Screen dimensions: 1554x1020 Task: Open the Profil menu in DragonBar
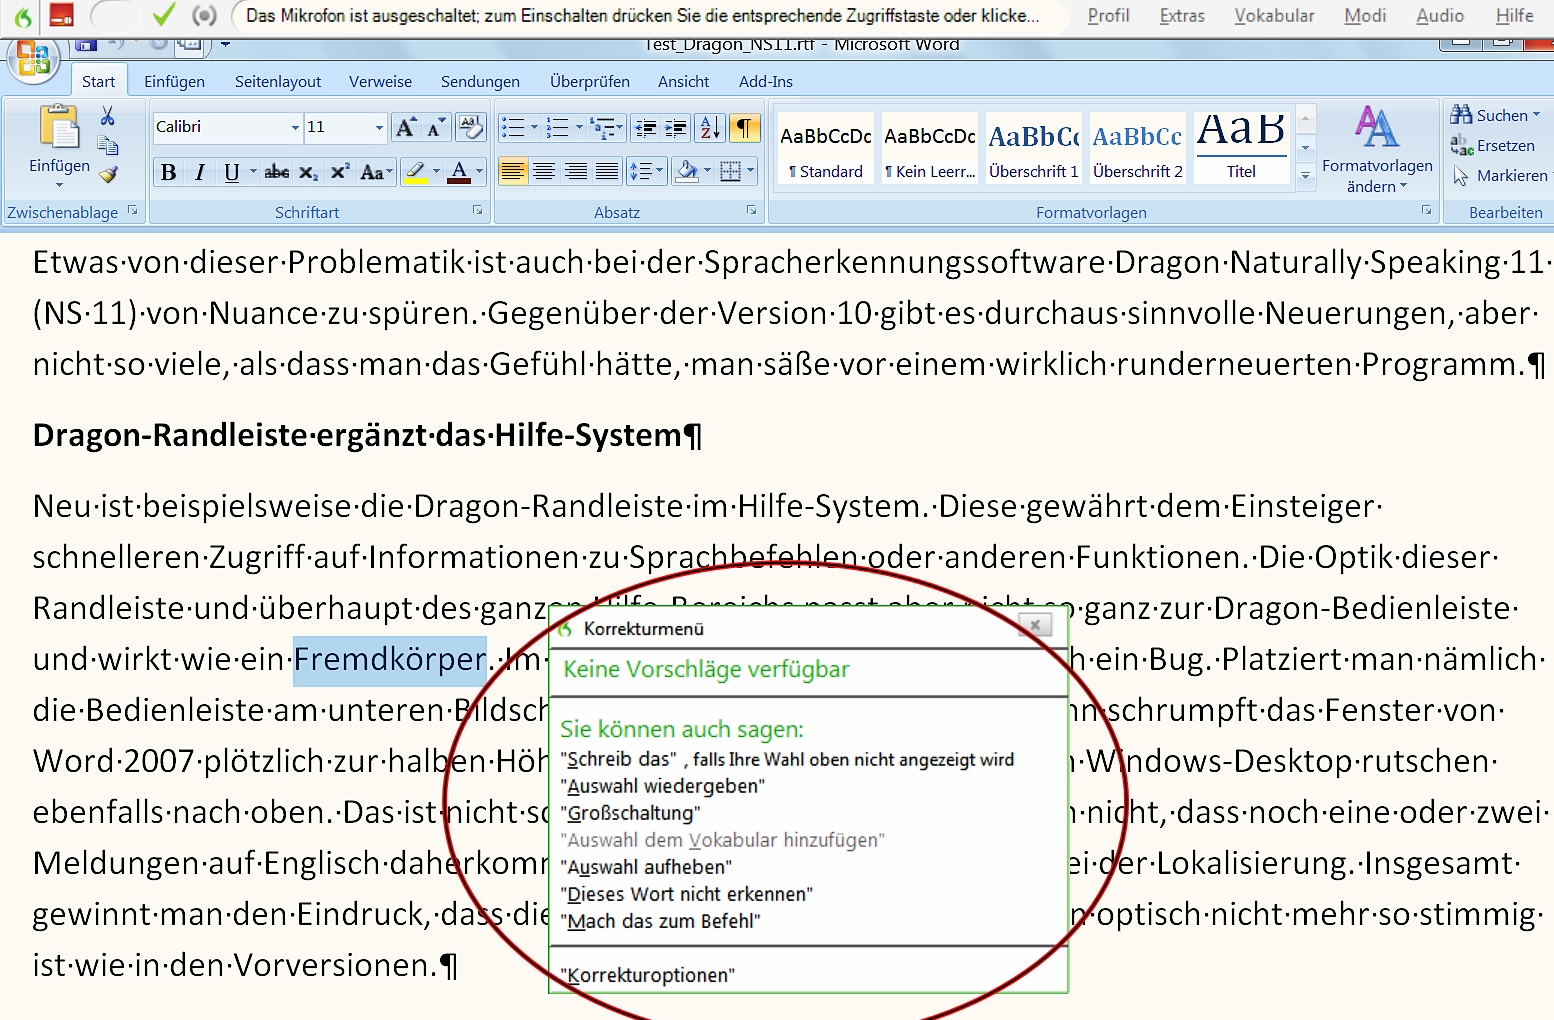1108,15
